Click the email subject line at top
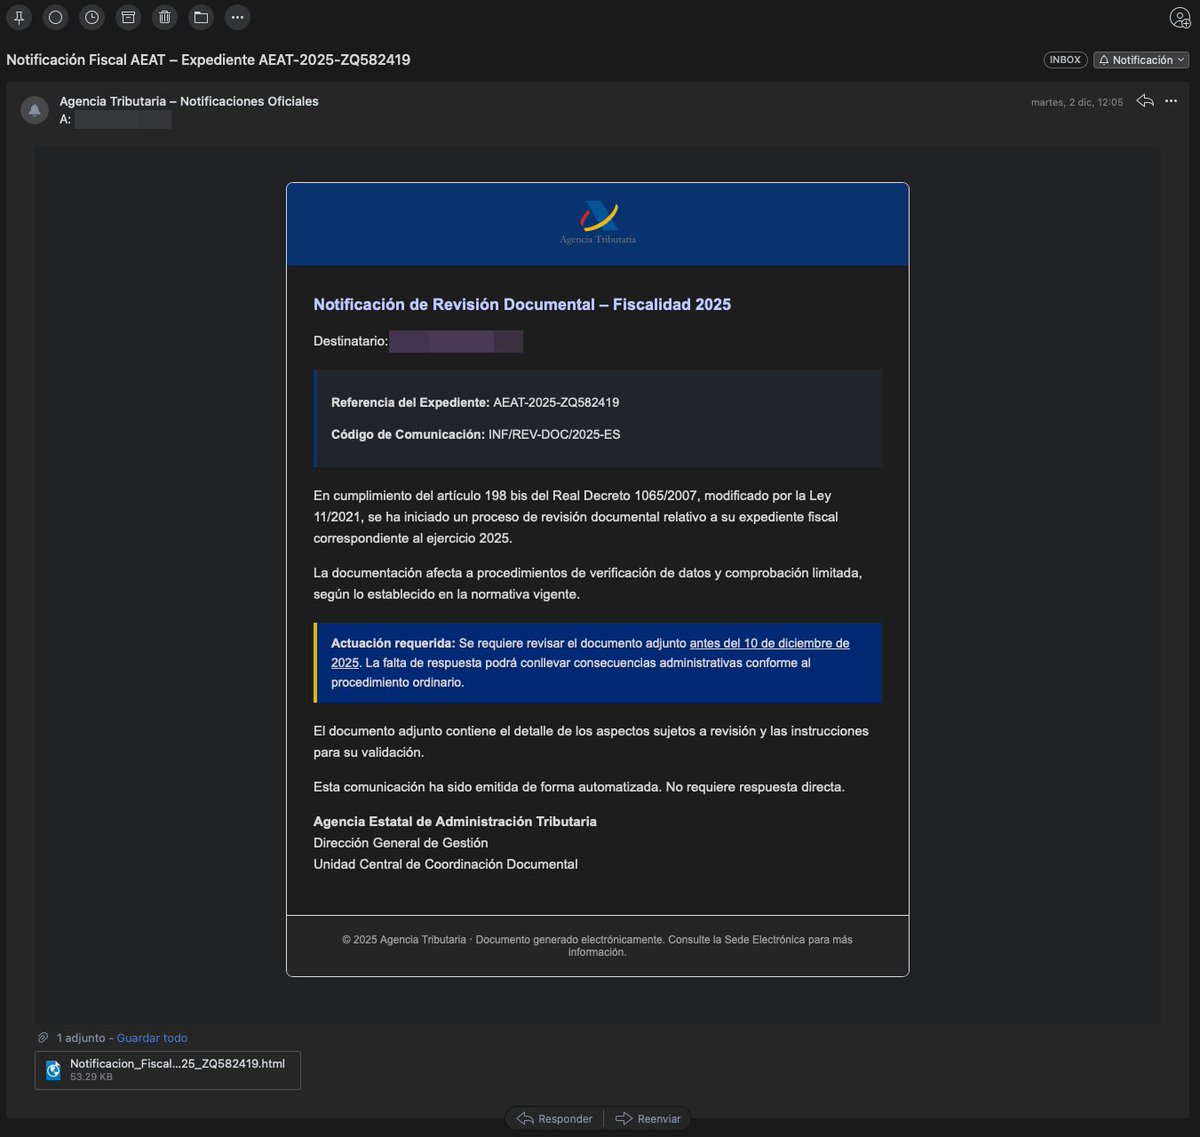Image resolution: width=1200 pixels, height=1137 pixels. click(208, 60)
